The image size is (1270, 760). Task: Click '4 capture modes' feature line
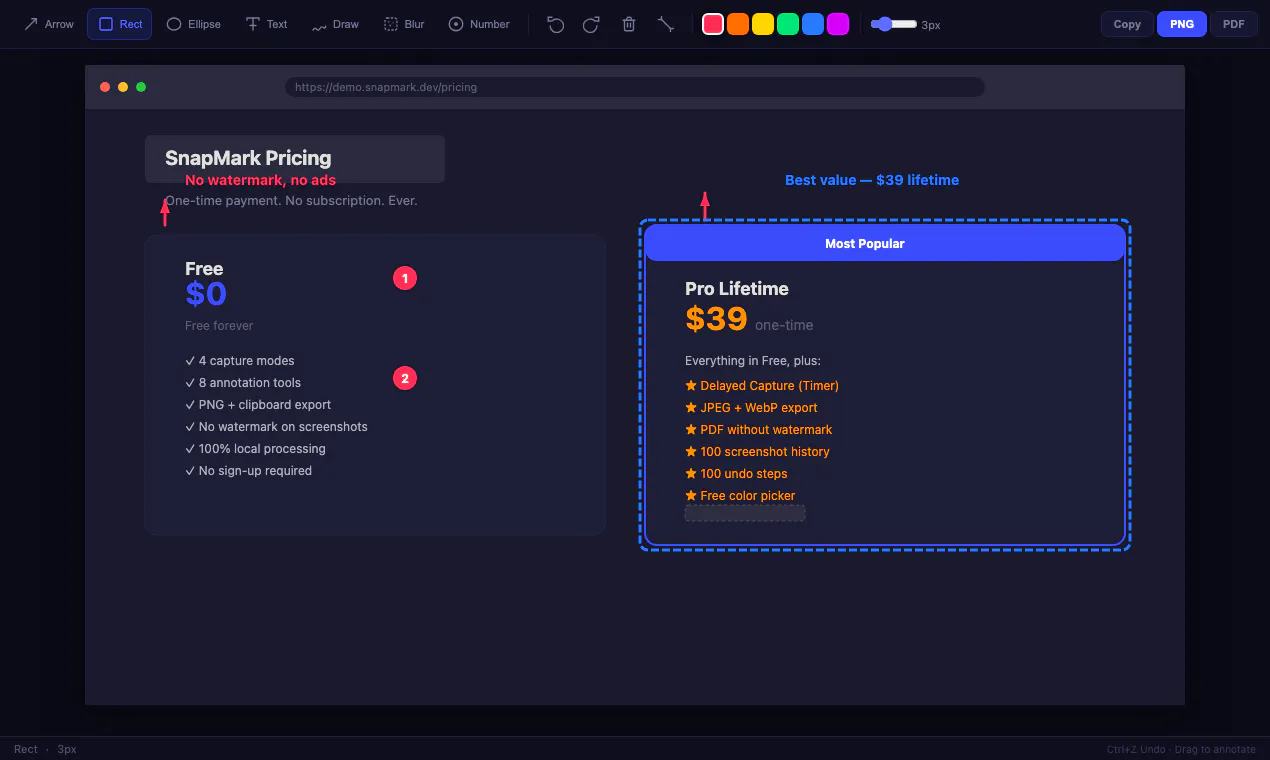[240, 361]
